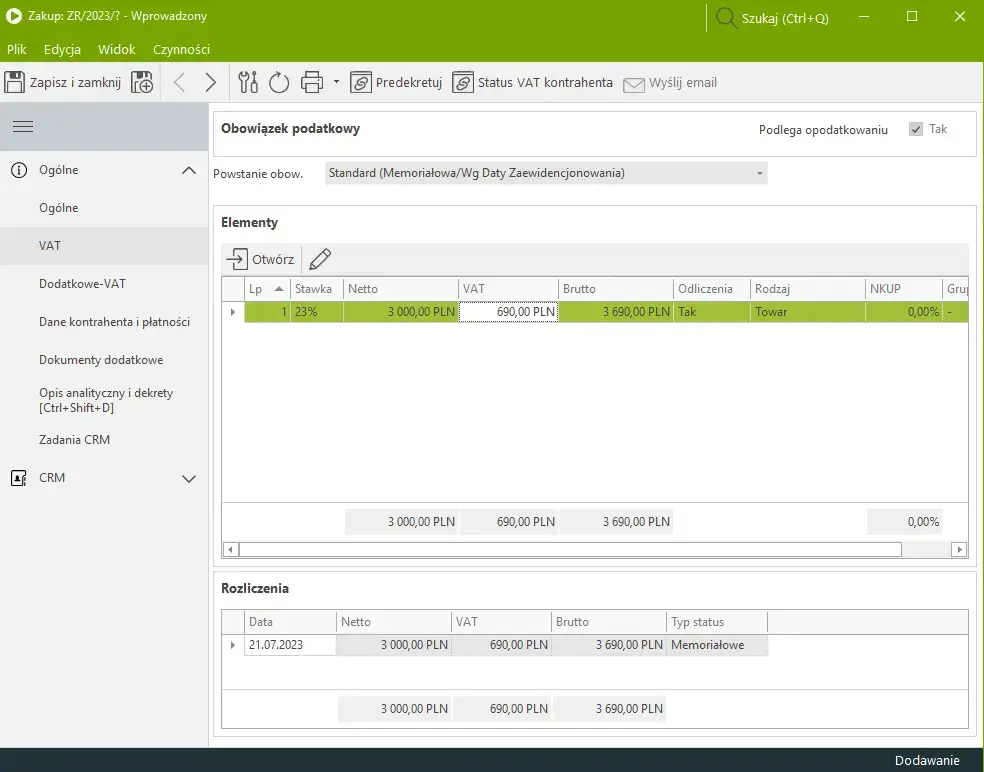Select Dodatkowe-VAT in the sidebar
The width and height of the screenshot is (984, 772).
tap(83, 284)
